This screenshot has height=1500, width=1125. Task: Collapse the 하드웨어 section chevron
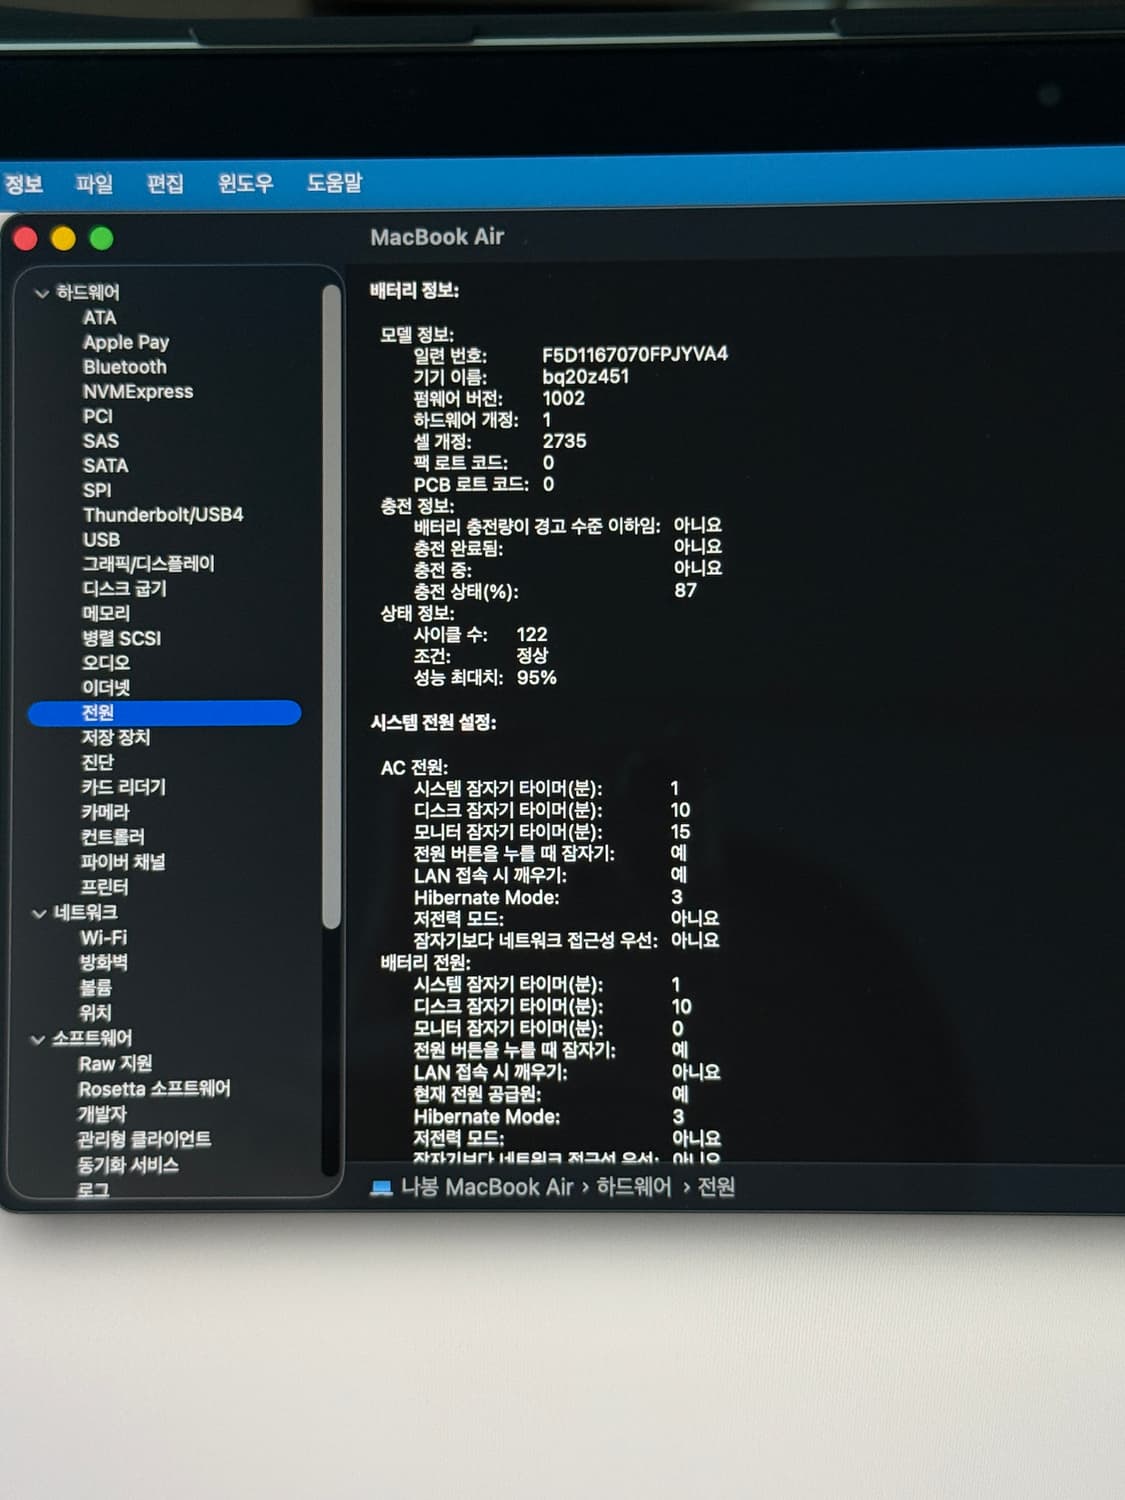pyautogui.click(x=41, y=294)
